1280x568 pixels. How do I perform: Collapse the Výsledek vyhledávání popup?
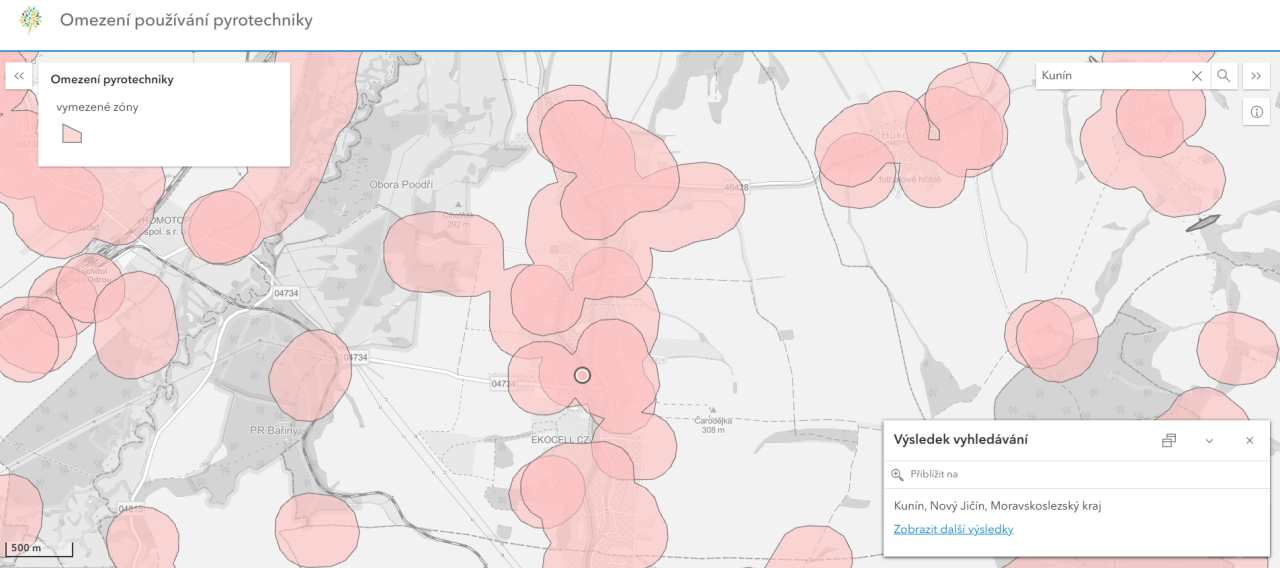(x=1209, y=440)
